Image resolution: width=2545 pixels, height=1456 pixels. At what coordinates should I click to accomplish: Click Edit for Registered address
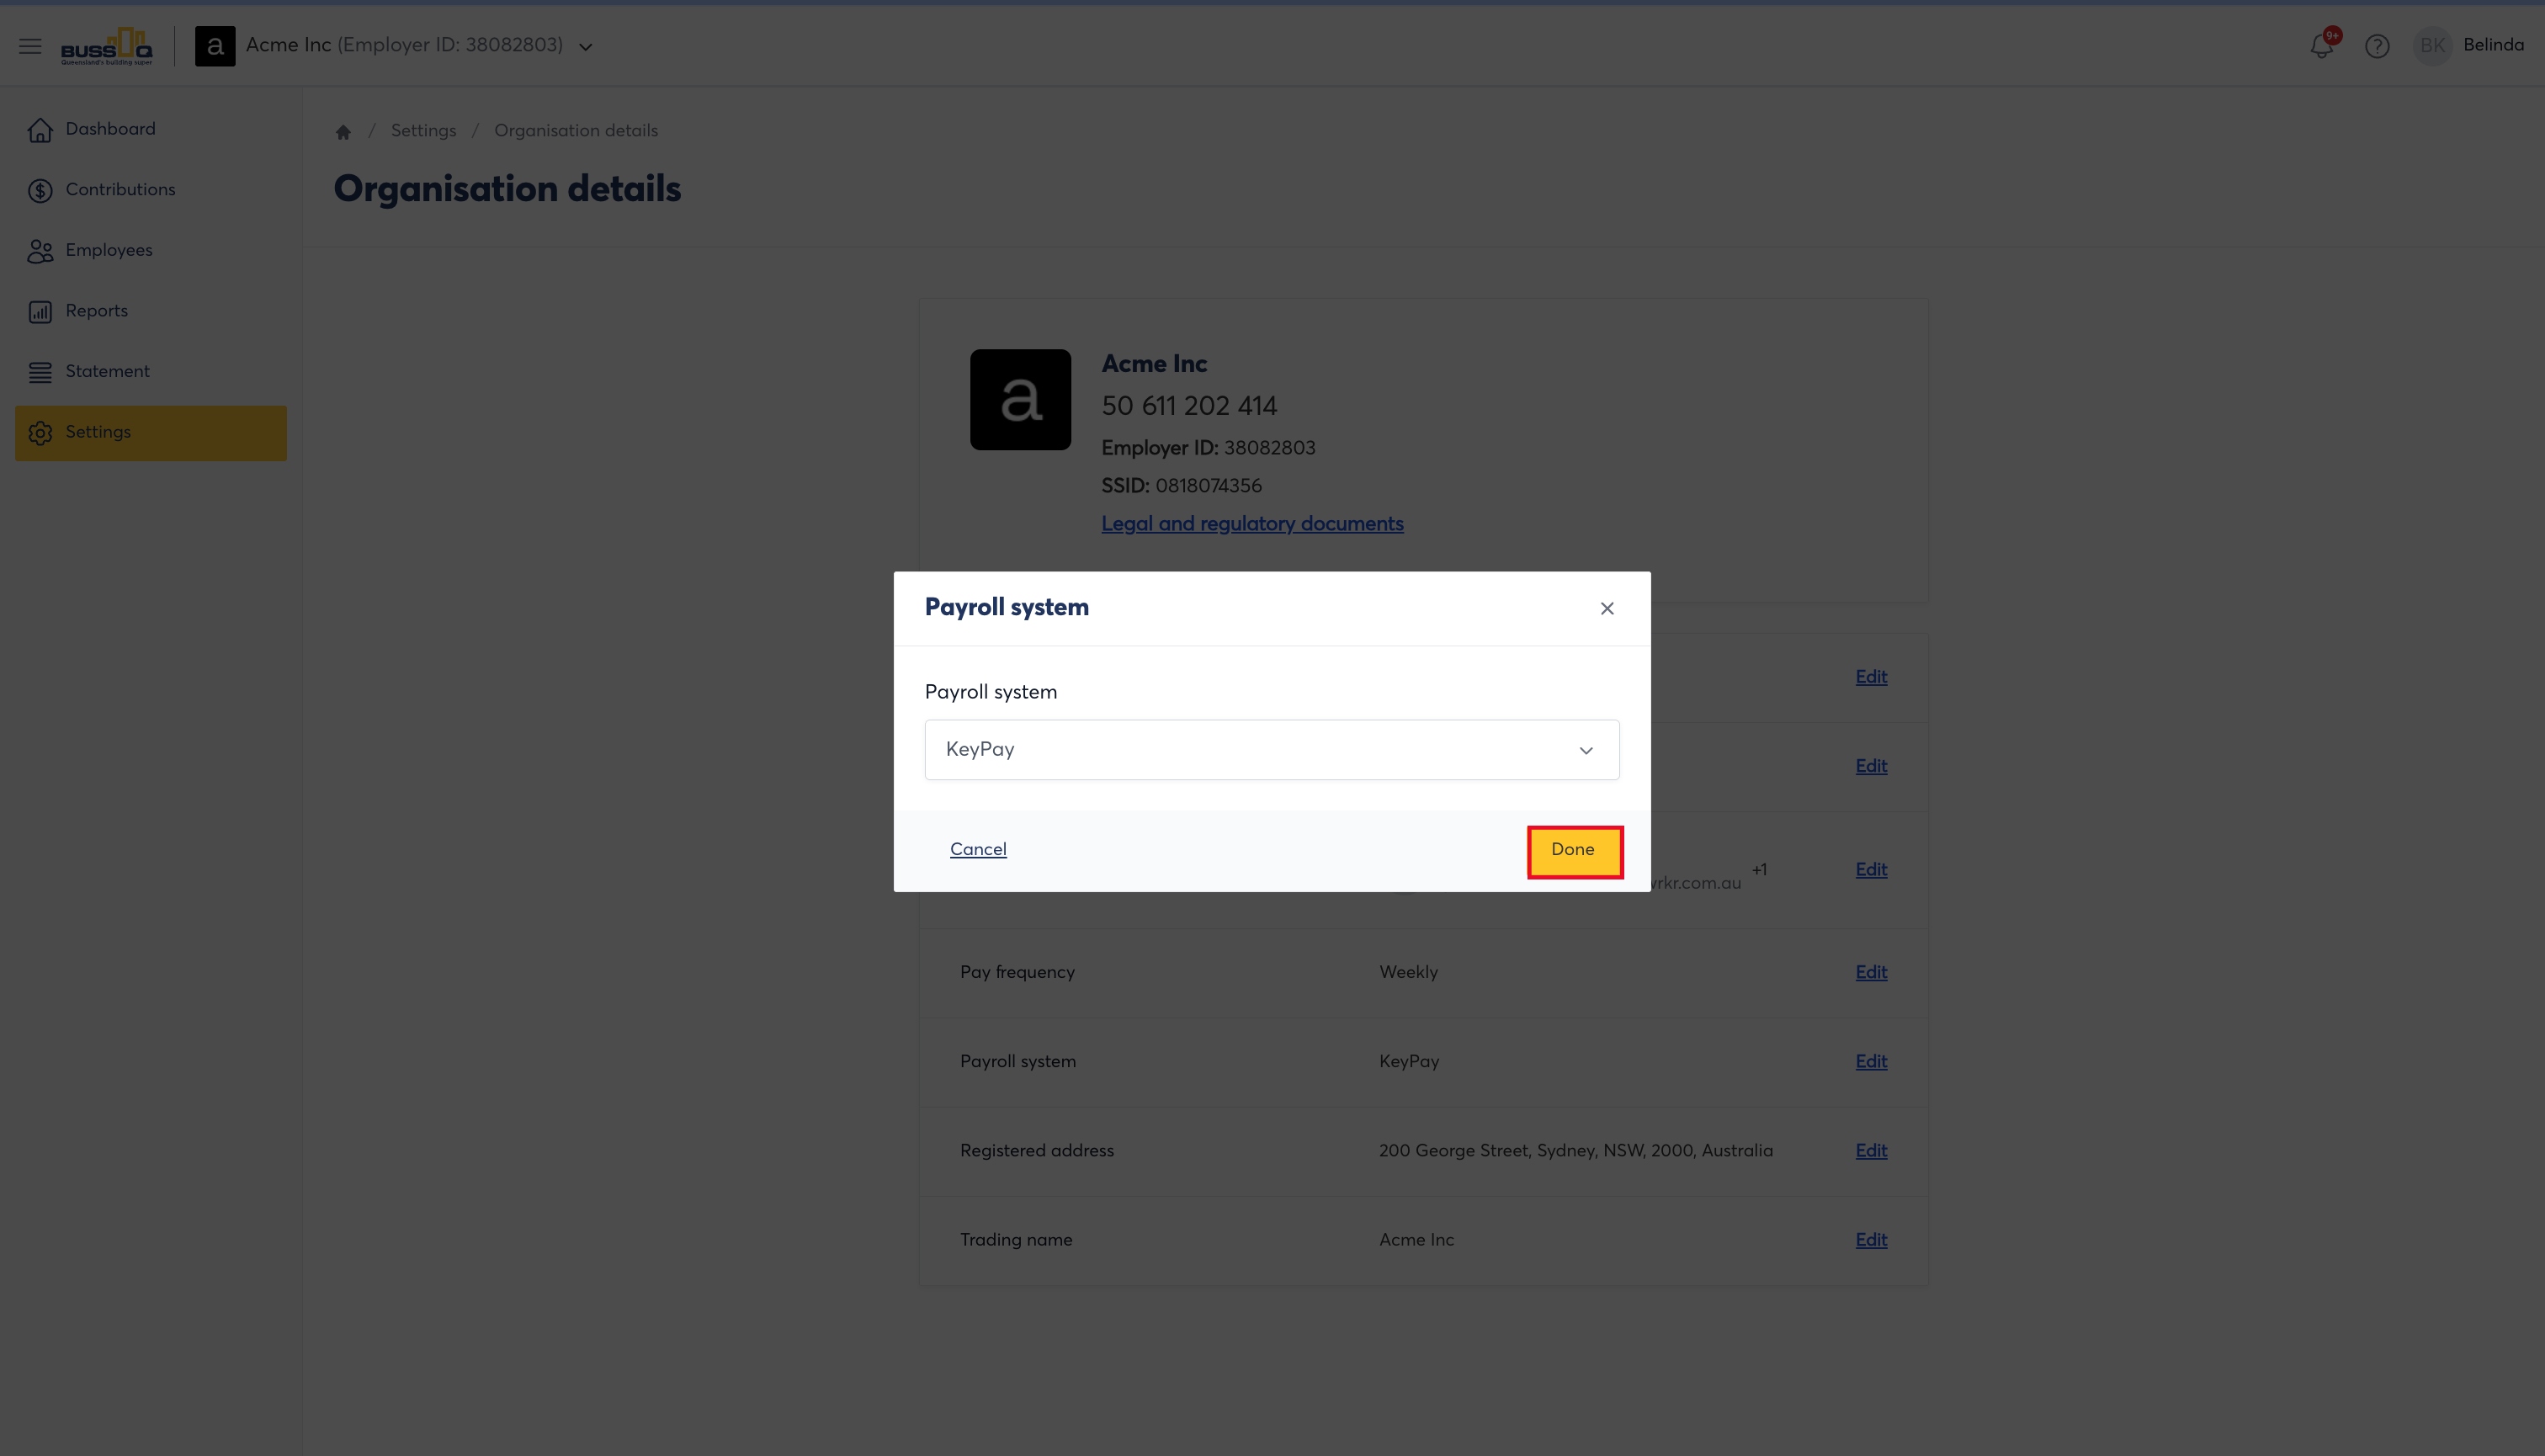[x=1871, y=1151]
